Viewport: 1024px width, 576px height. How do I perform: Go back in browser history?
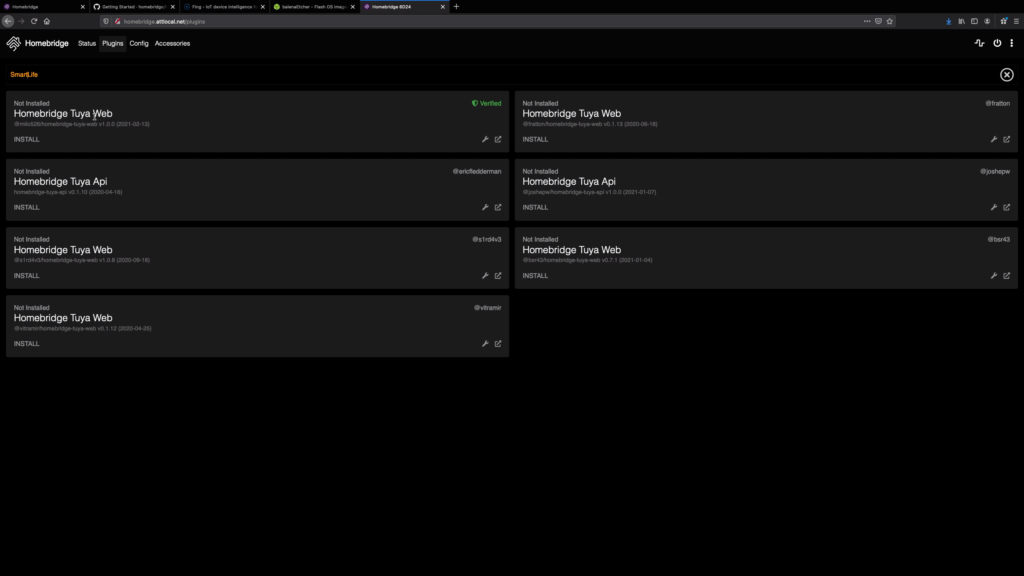(8, 22)
